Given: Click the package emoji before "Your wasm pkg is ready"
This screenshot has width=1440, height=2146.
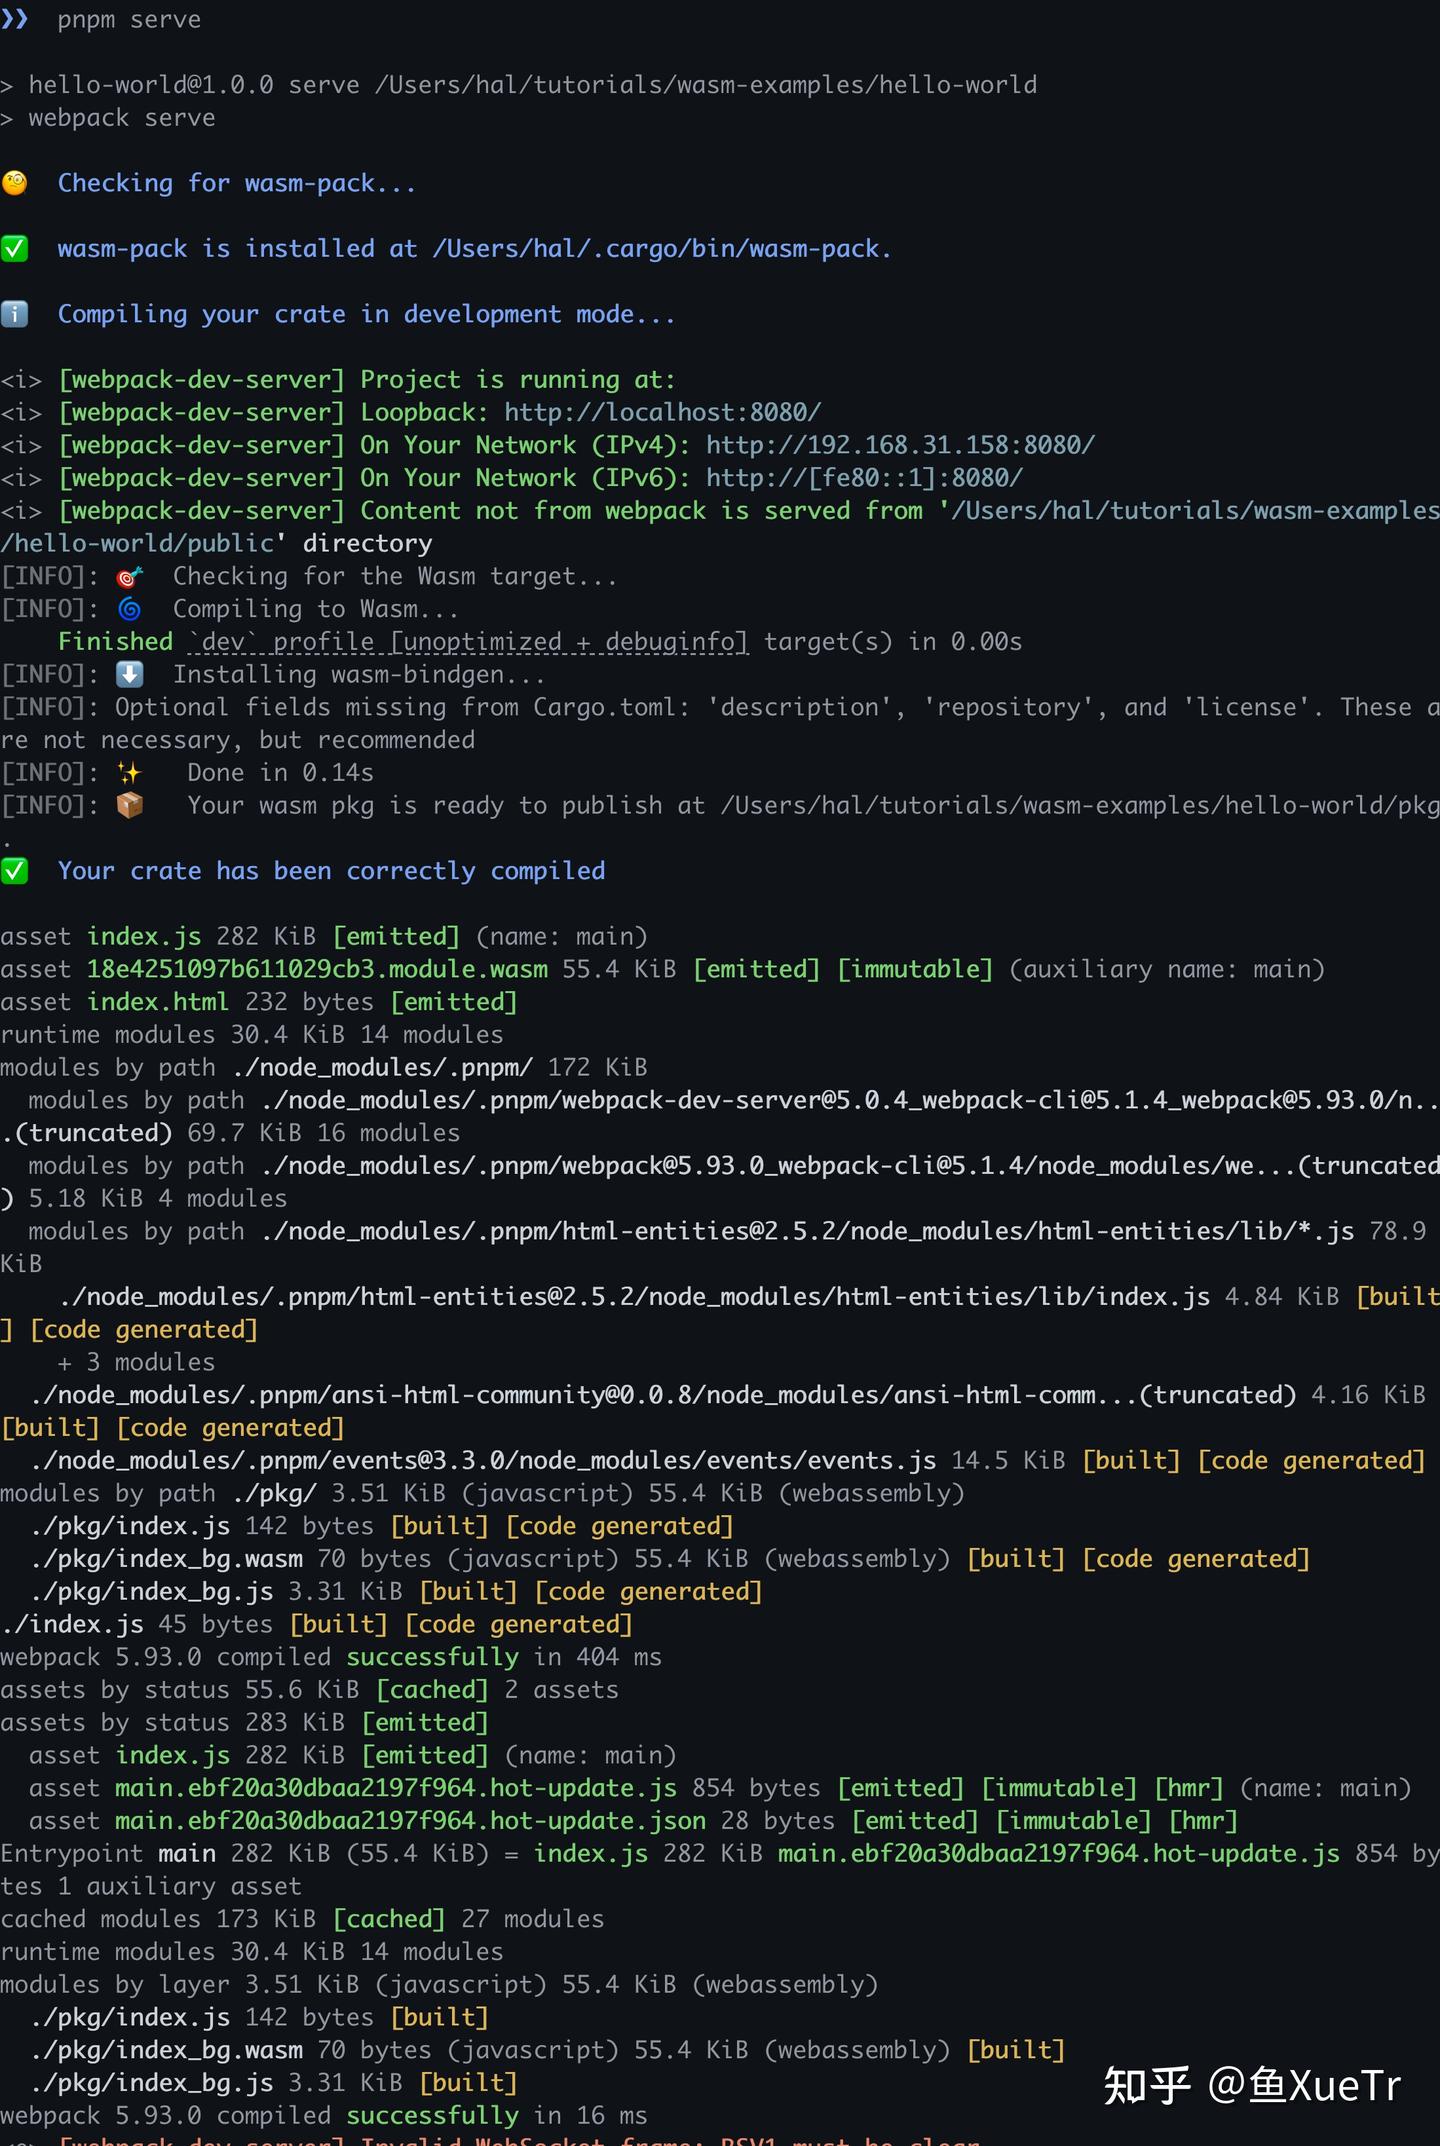Looking at the screenshot, I should coord(130,806).
